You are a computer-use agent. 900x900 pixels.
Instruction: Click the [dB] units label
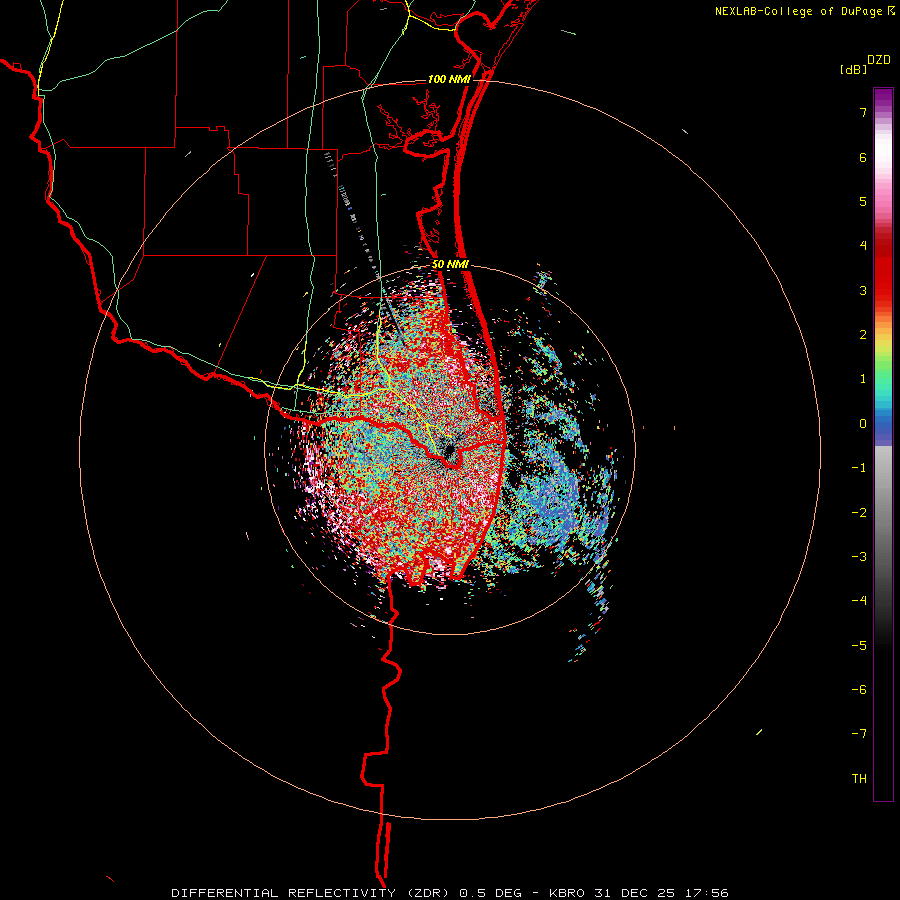pos(853,69)
